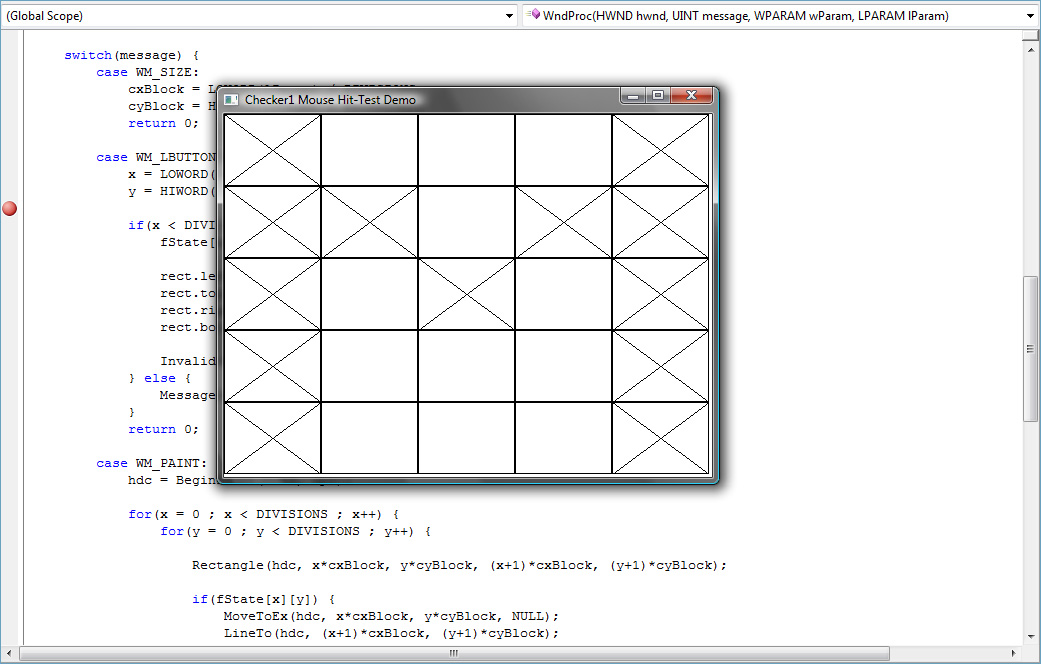Minimize the Checker1 Mouse Hit-Test Demo window
This screenshot has width=1041, height=664.
point(633,96)
